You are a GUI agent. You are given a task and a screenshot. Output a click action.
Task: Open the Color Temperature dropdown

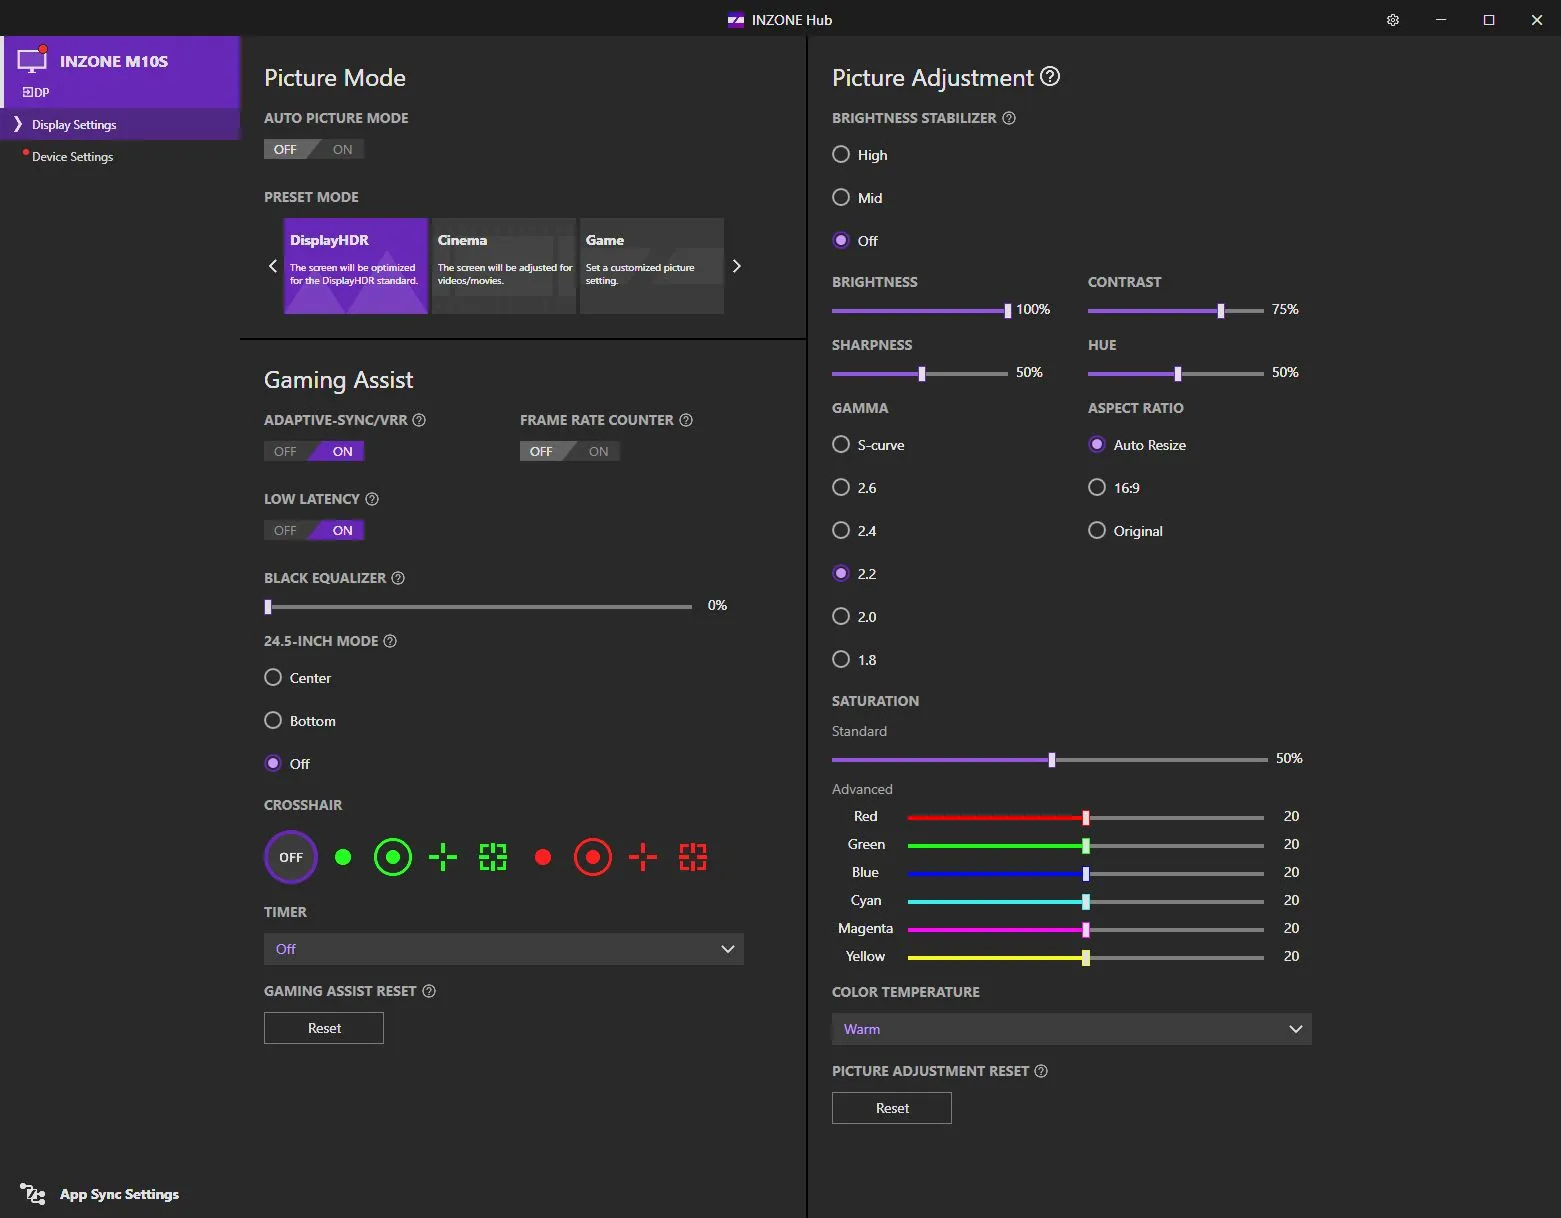pos(1071,1029)
